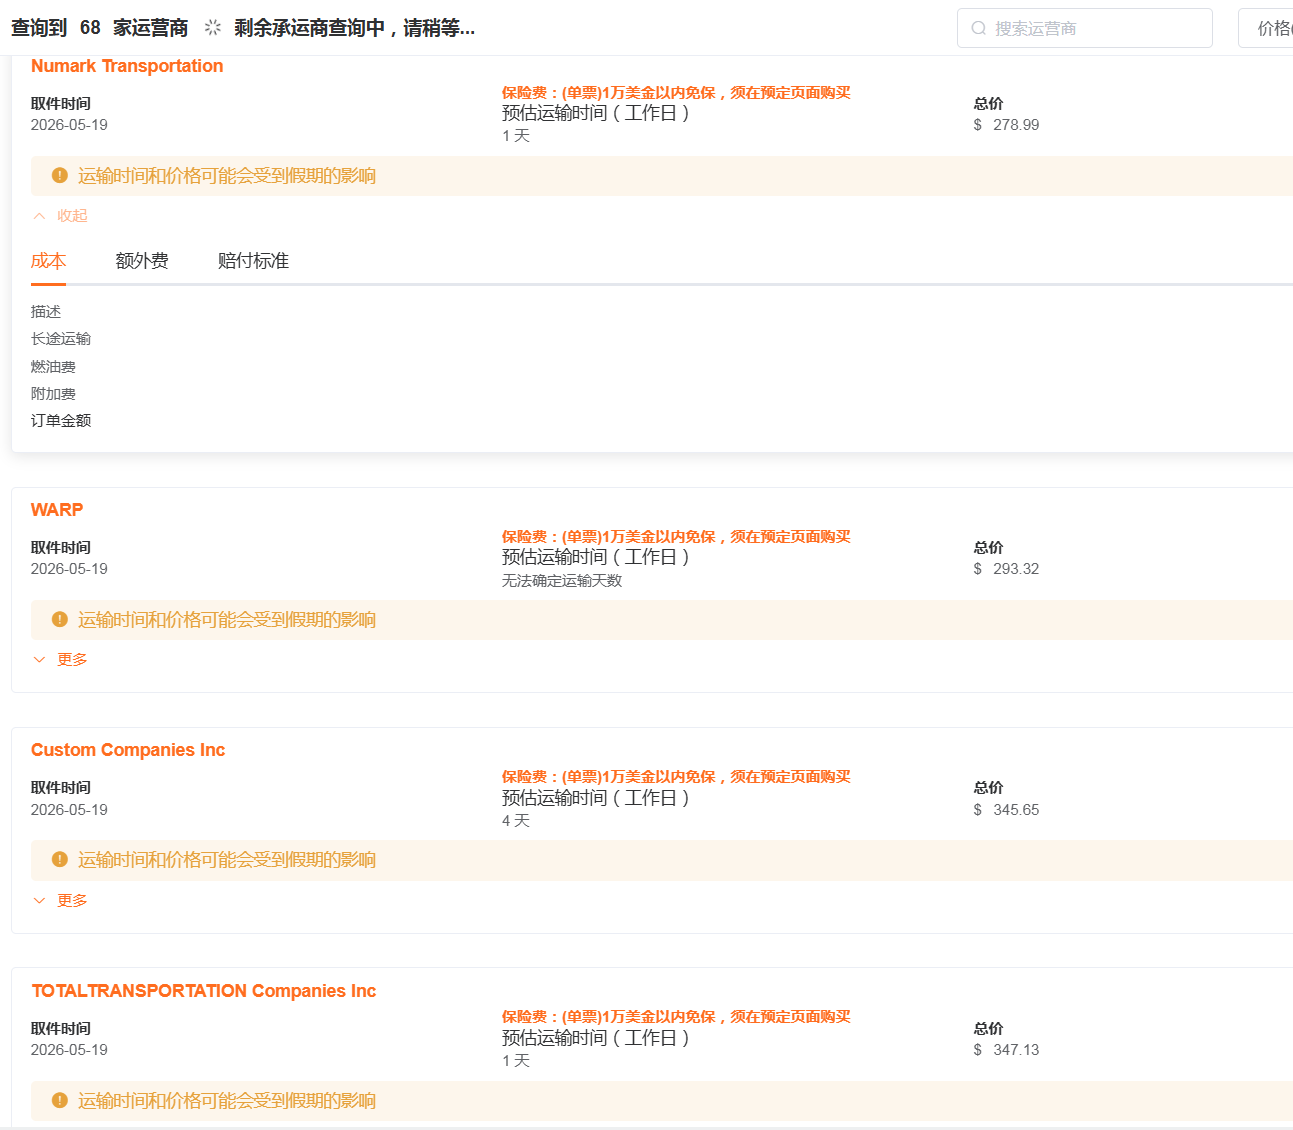Click the $ 347.13 total price
1293x1130 pixels.
[1006, 1050]
